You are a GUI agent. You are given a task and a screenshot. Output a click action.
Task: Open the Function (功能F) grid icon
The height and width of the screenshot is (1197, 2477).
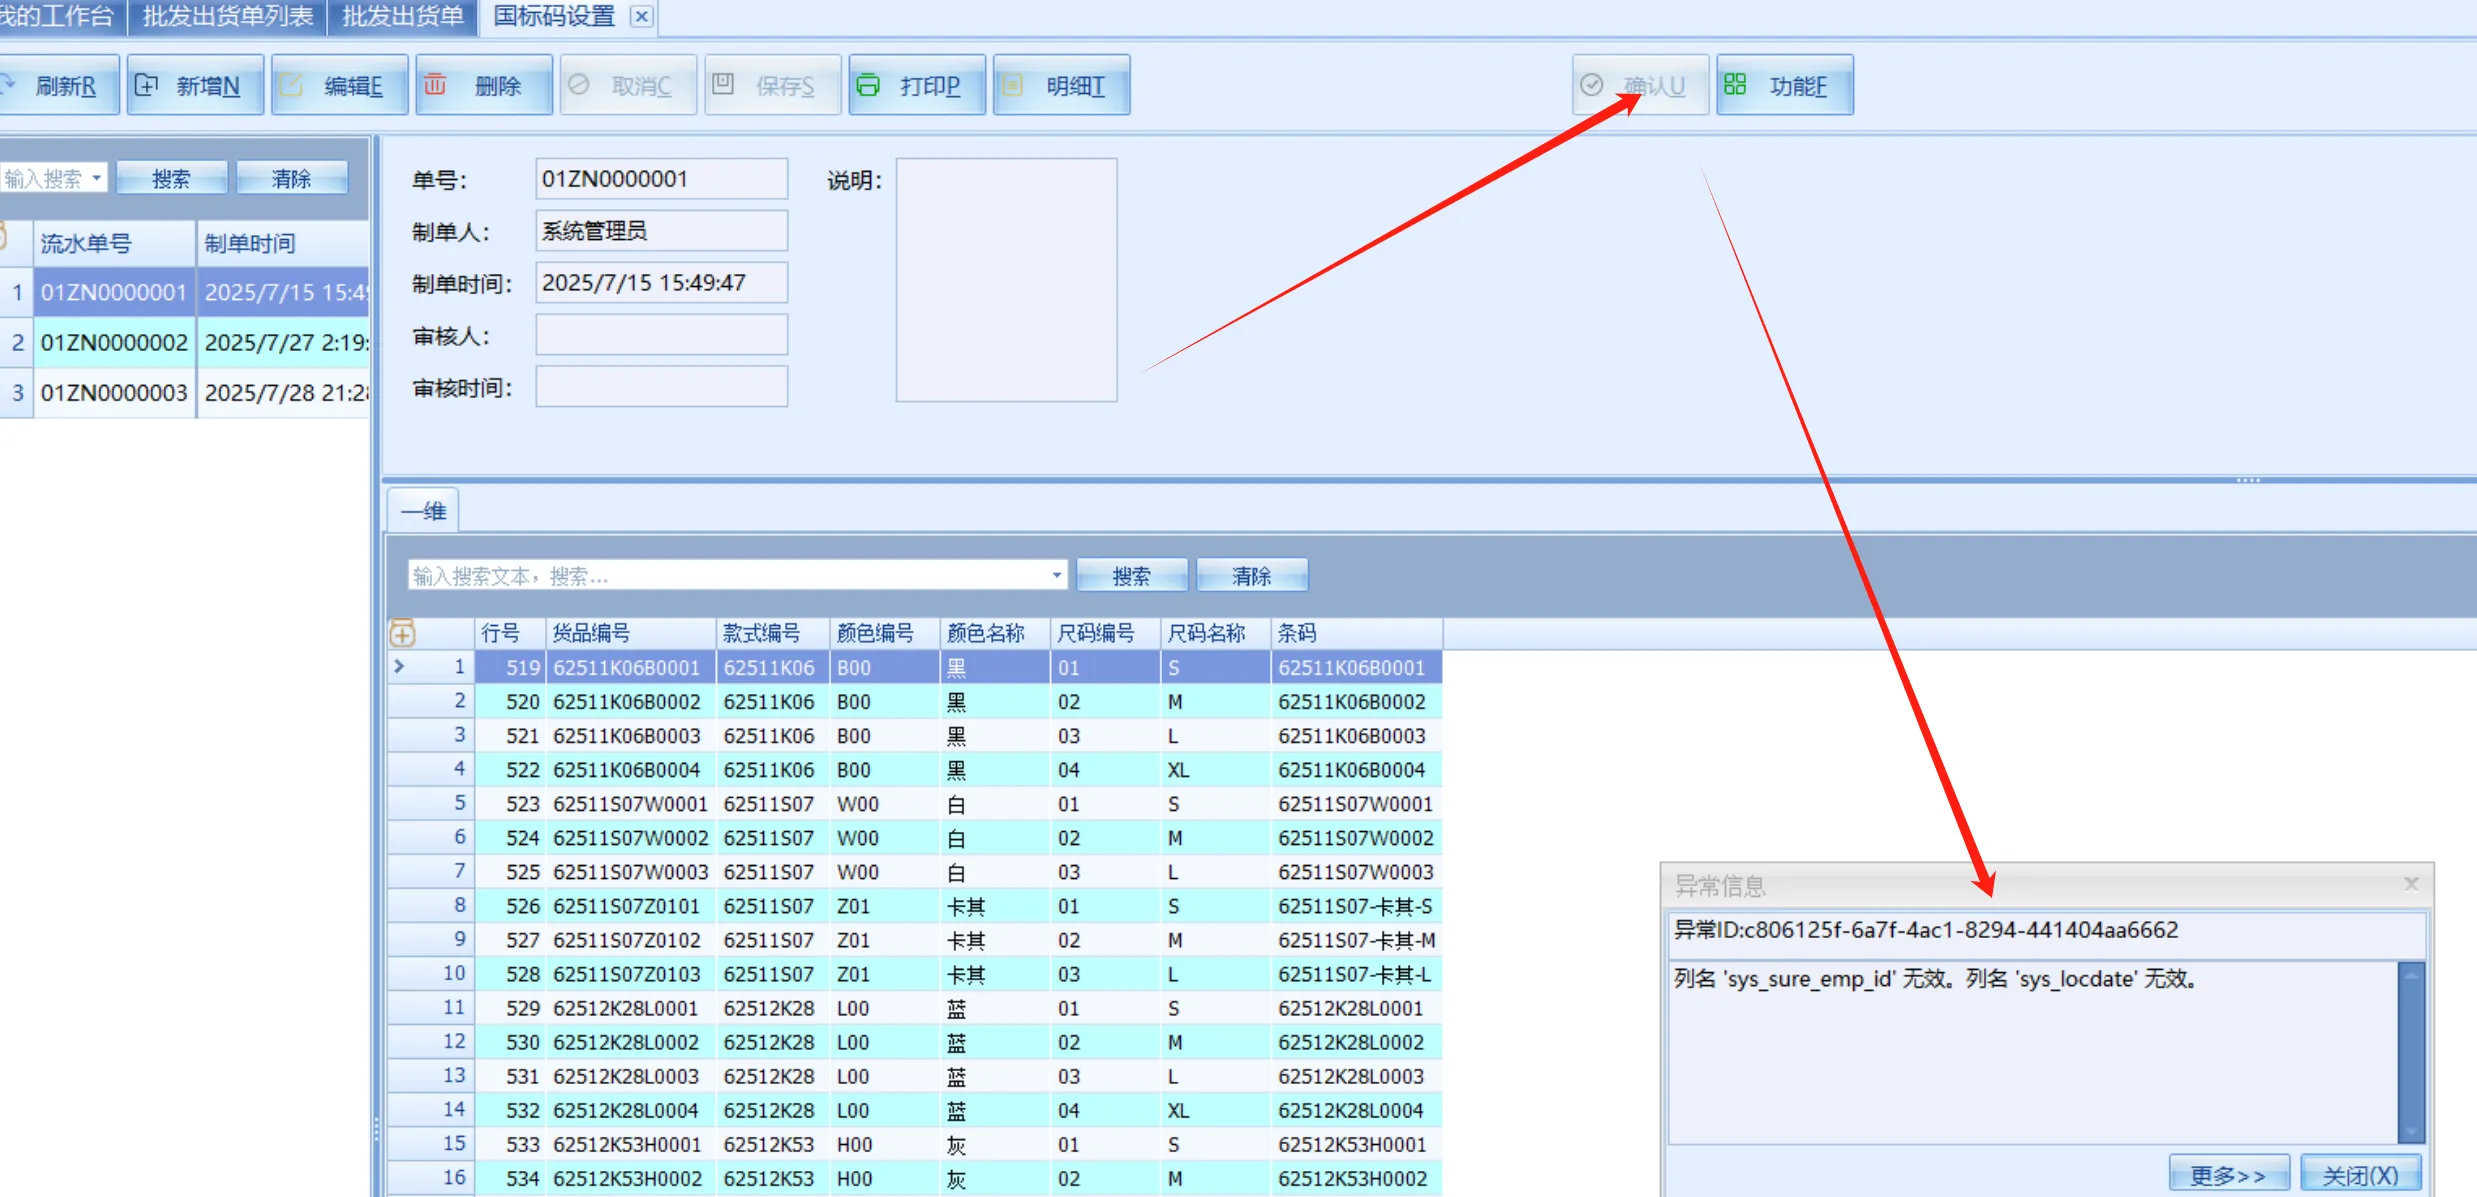pyautogui.click(x=1735, y=85)
